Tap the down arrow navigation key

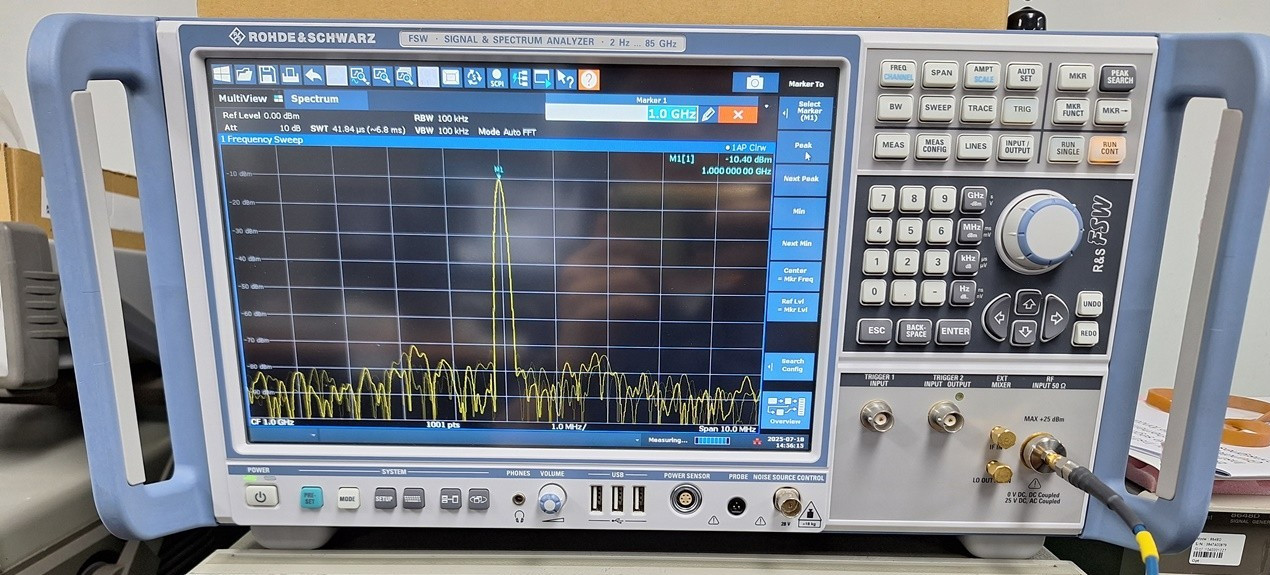coord(1023,332)
